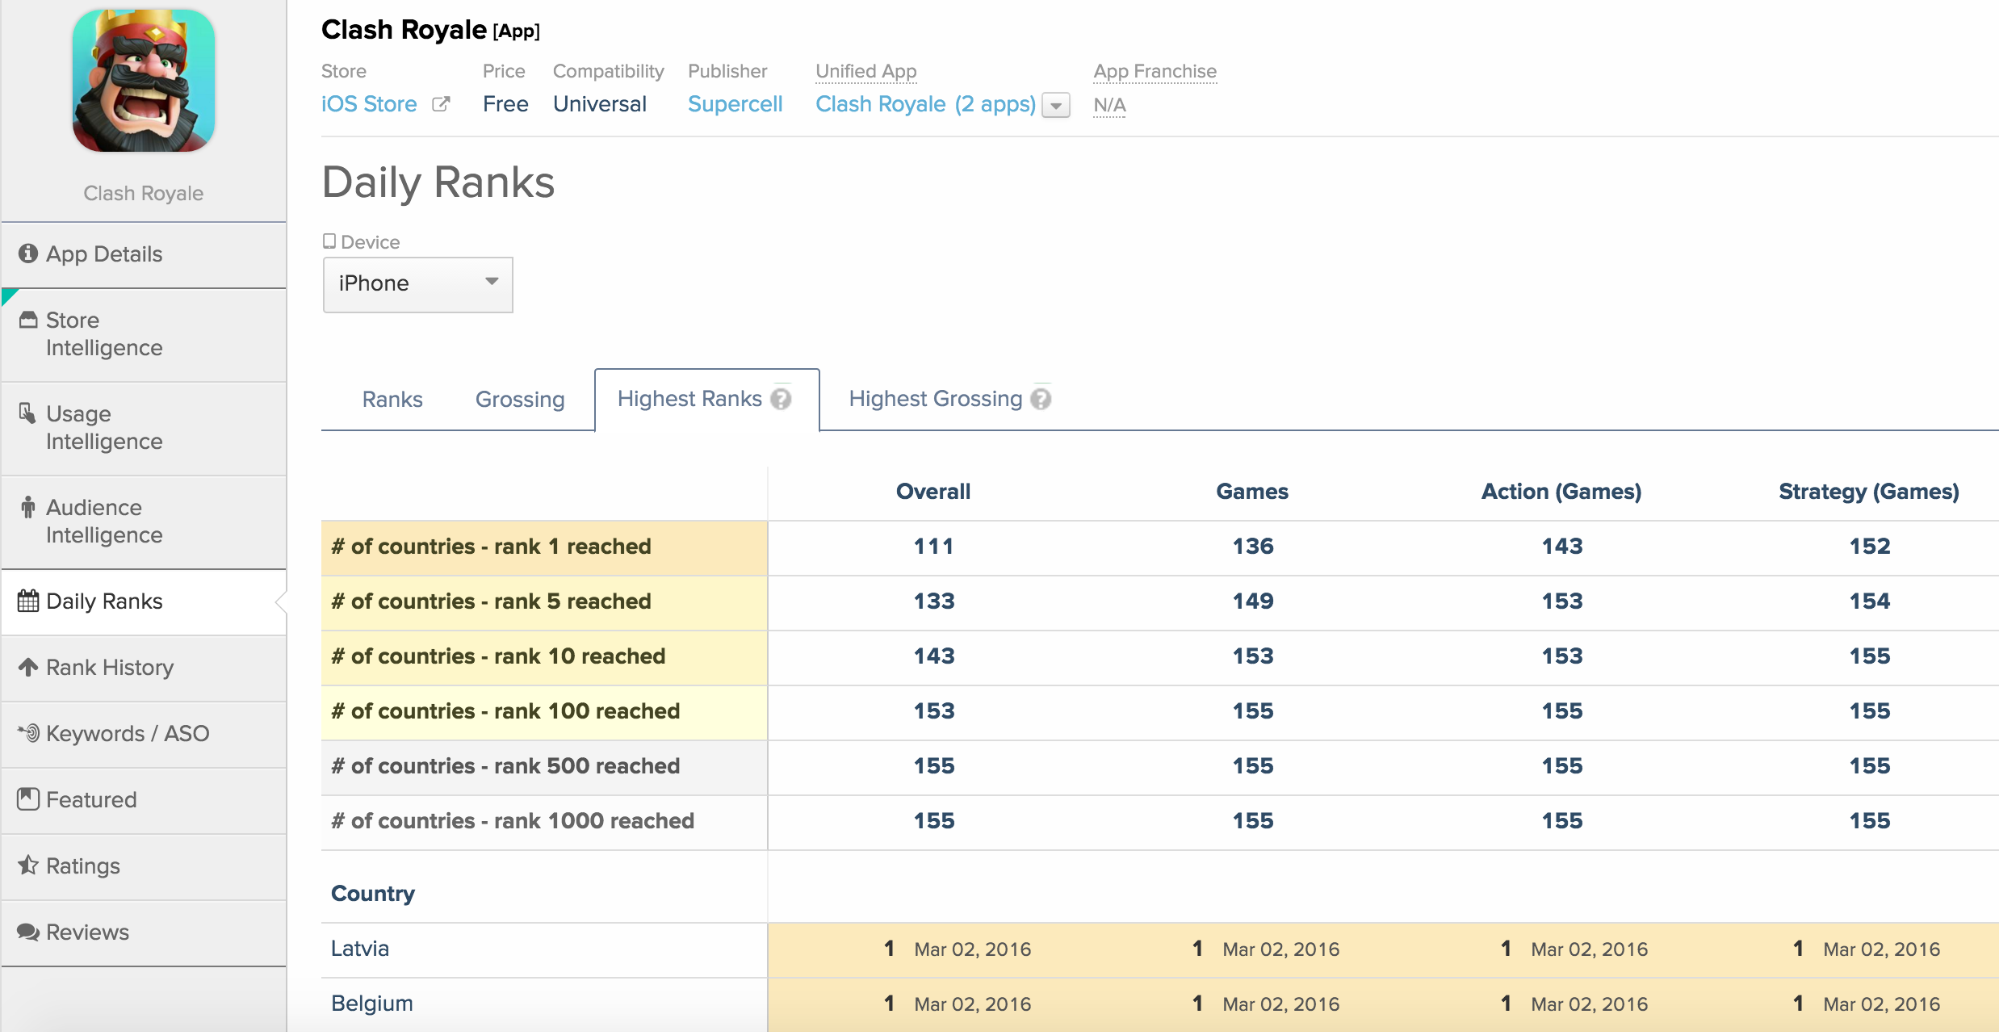Click the help icon next to Highest Ranks
1999x1032 pixels.
[781, 399]
